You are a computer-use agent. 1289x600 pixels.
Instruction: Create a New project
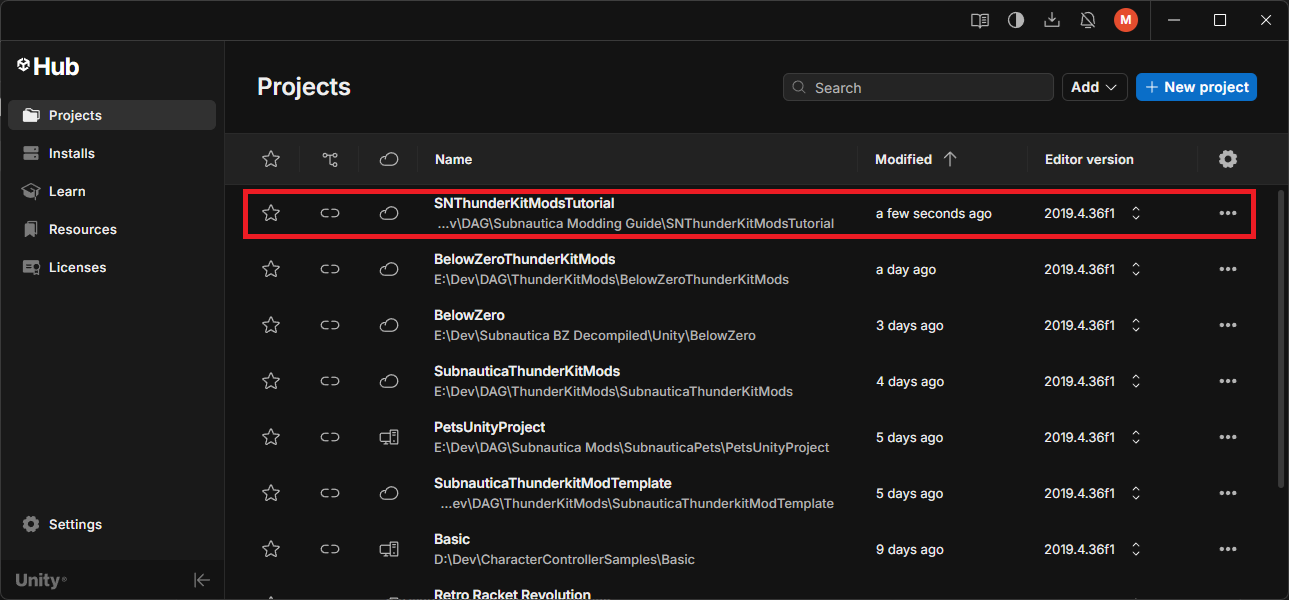point(1196,87)
